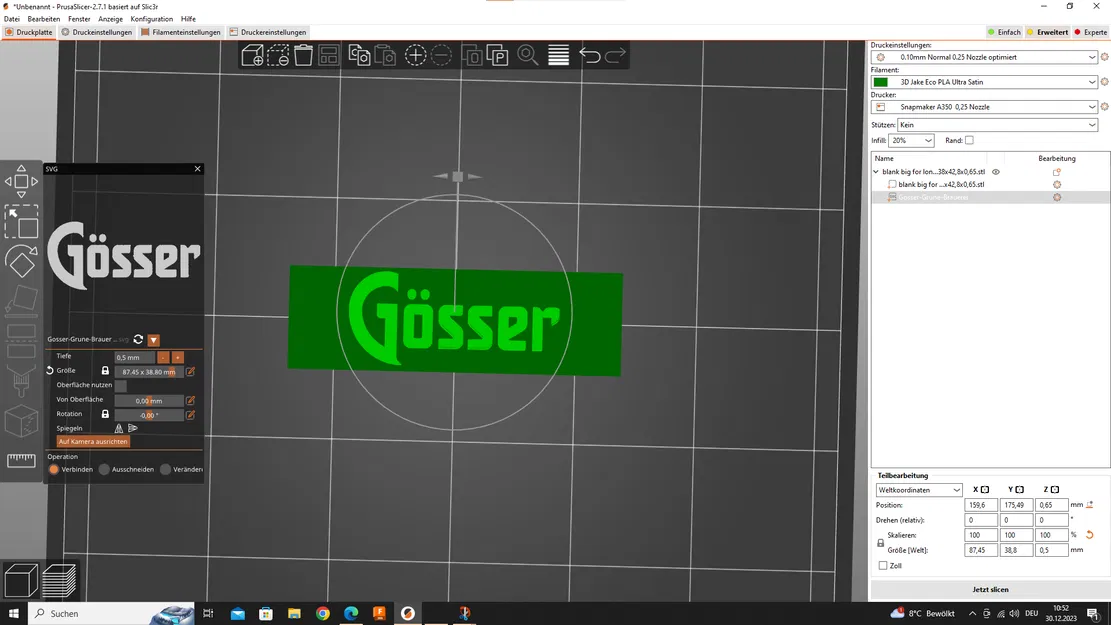Toggle the Größe aspect ratio lock
This screenshot has height=625, width=1111.
coord(105,371)
